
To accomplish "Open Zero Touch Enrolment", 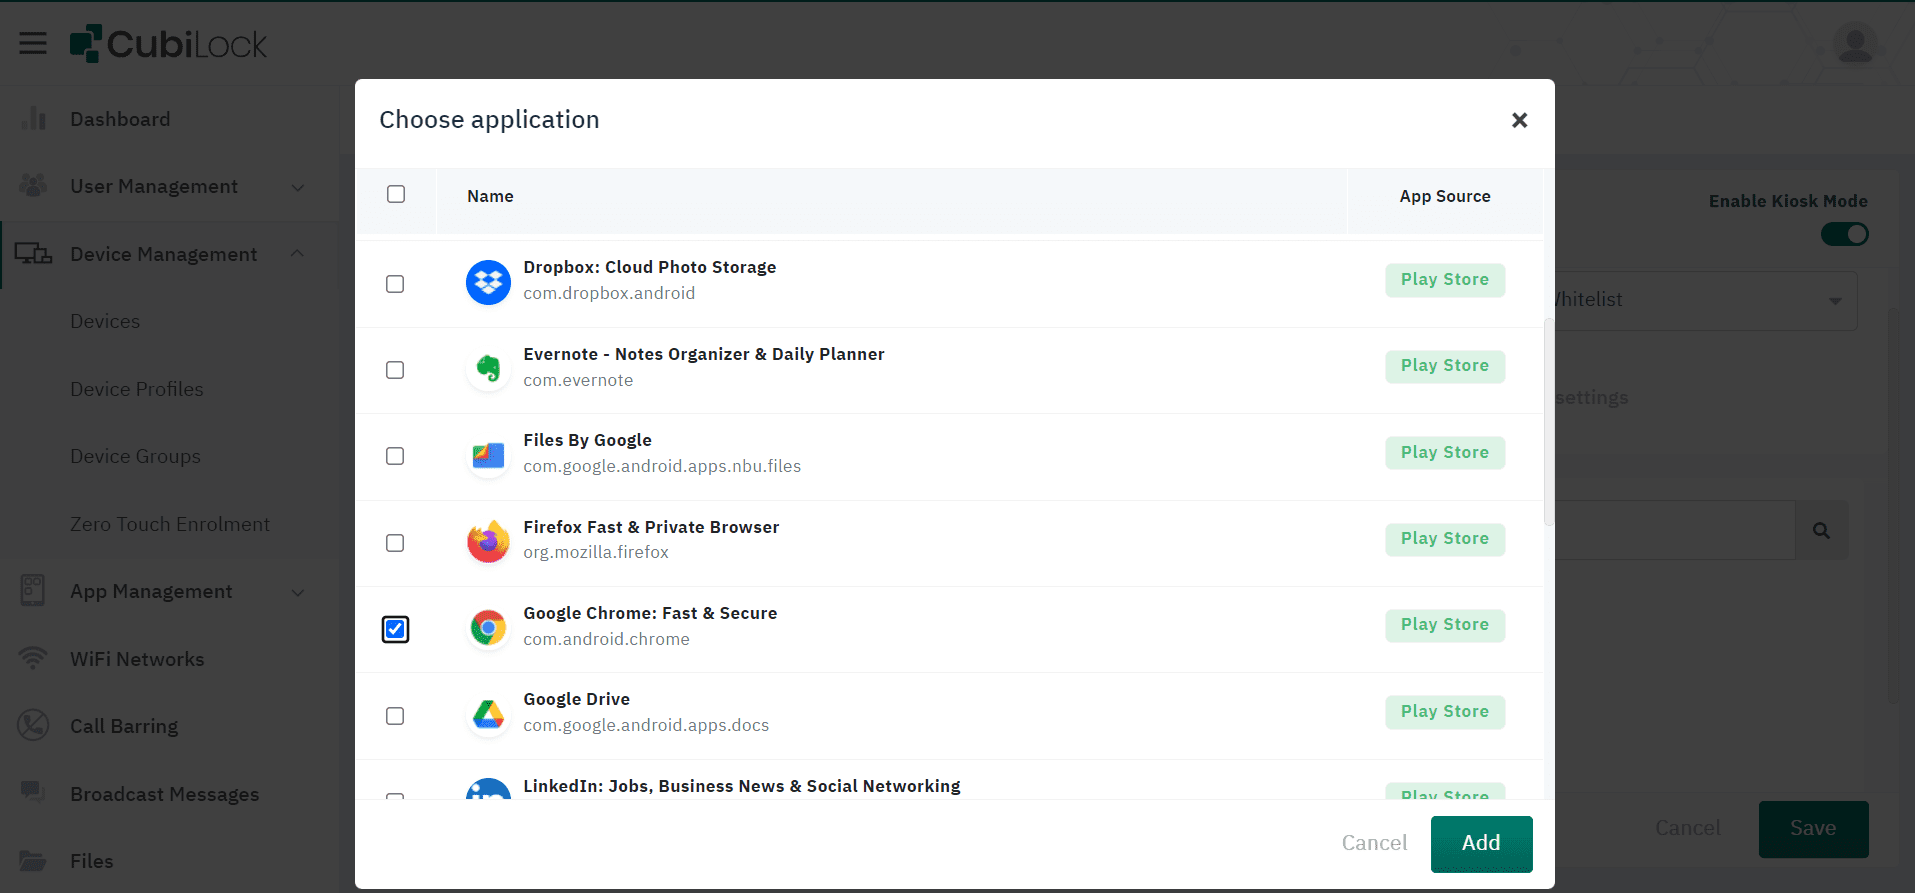I will tap(170, 524).
